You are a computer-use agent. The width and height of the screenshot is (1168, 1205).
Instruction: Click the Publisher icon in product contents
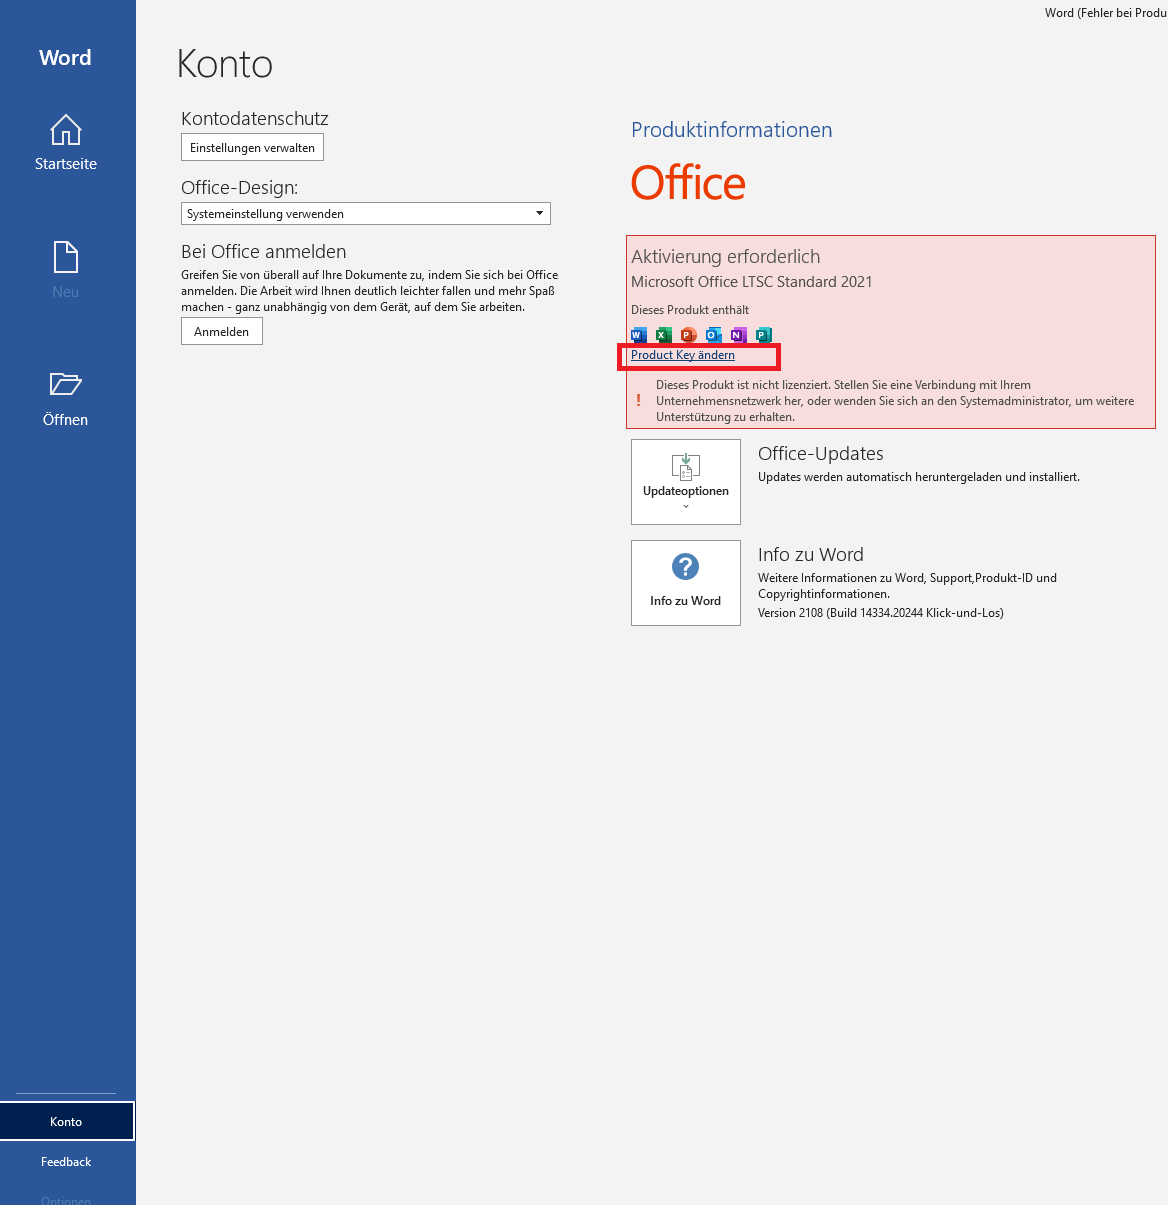click(x=763, y=335)
